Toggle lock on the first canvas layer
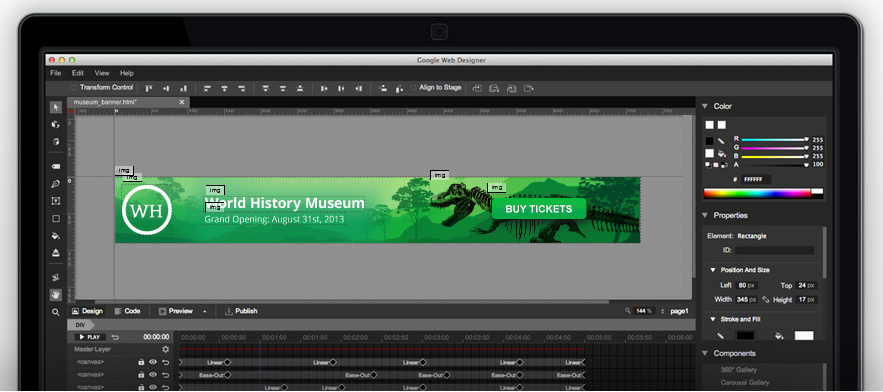 click(141, 362)
